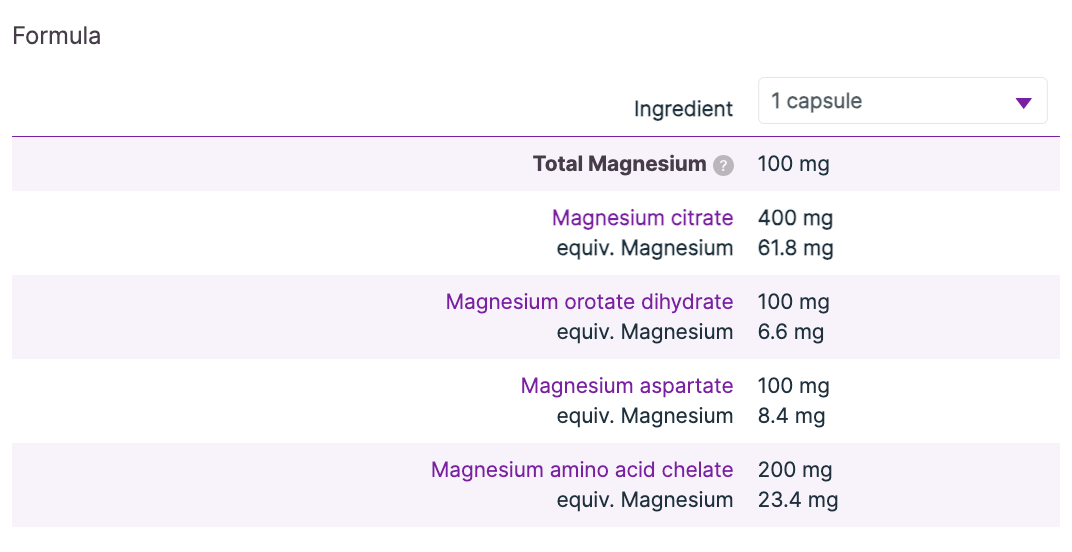Click 'equiv. Magnesium' under Magnesium aspartate

tap(644, 416)
